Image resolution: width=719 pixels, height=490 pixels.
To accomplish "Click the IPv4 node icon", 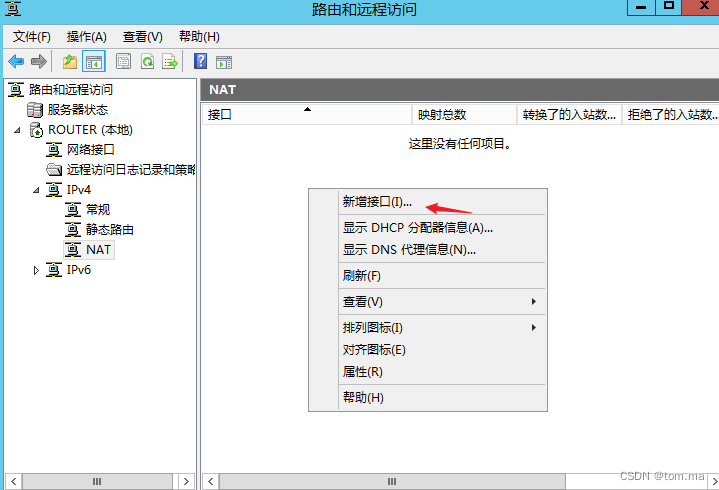I will coord(54,190).
